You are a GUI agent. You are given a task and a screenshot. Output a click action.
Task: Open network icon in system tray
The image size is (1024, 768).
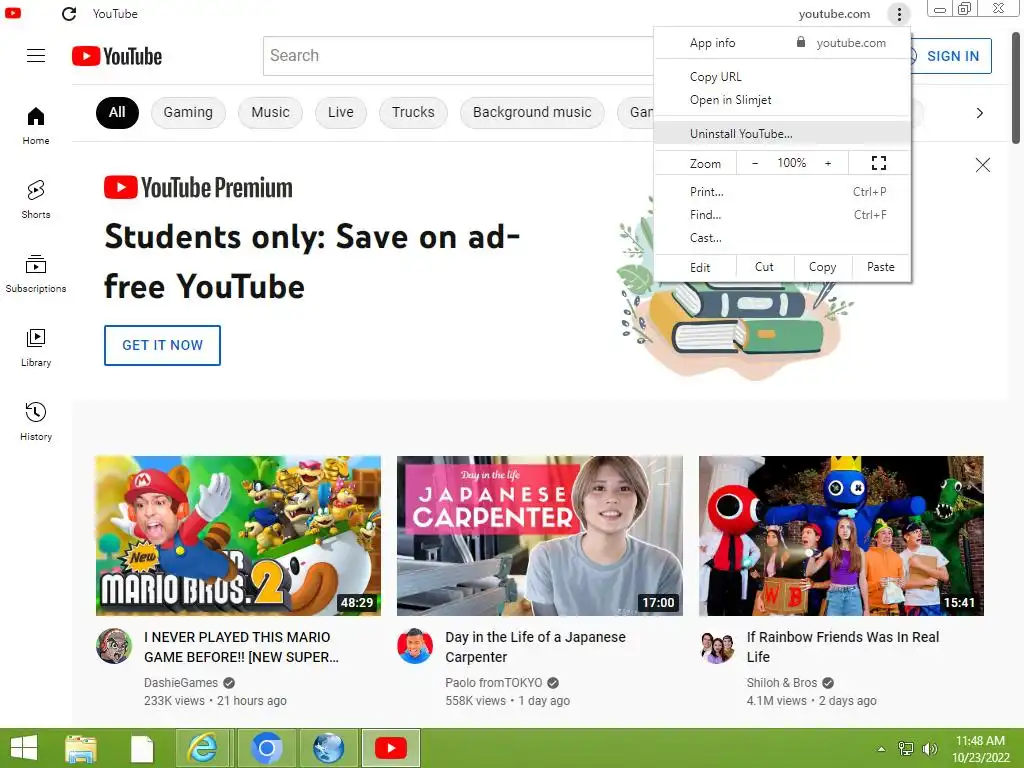906,748
